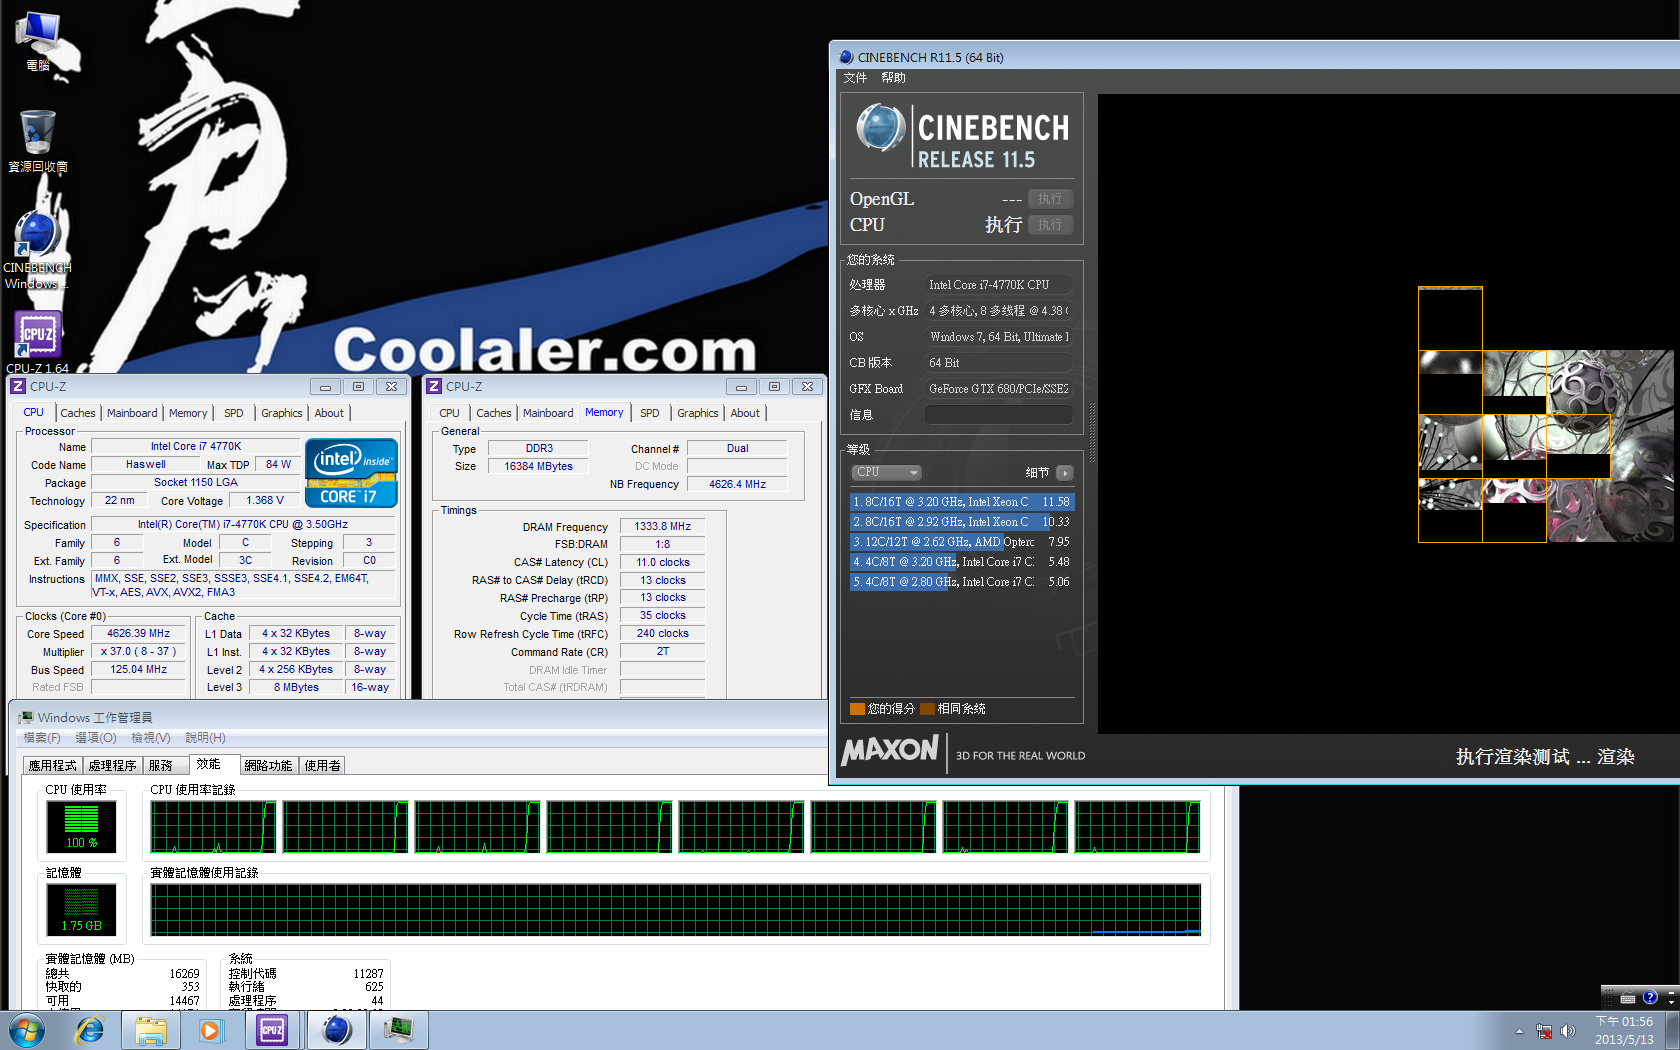This screenshot has height=1050, width=1680.
Task: Click the MAXON logo in CINEBENCH
Action: [890, 750]
